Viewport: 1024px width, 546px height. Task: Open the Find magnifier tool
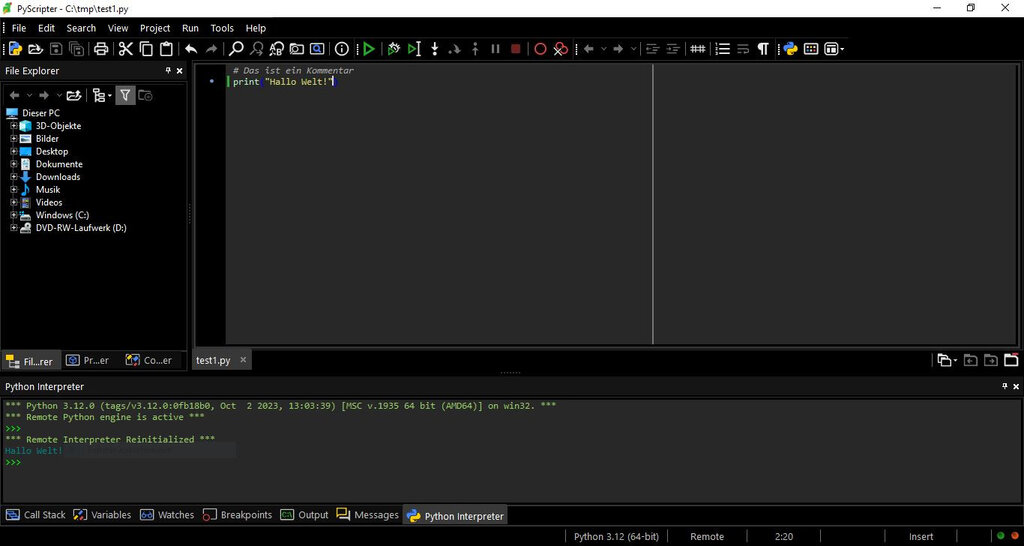[x=237, y=49]
